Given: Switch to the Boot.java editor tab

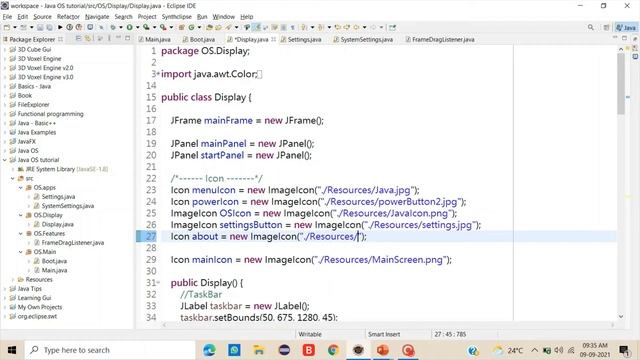Looking at the screenshot, I should [x=199, y=39].
